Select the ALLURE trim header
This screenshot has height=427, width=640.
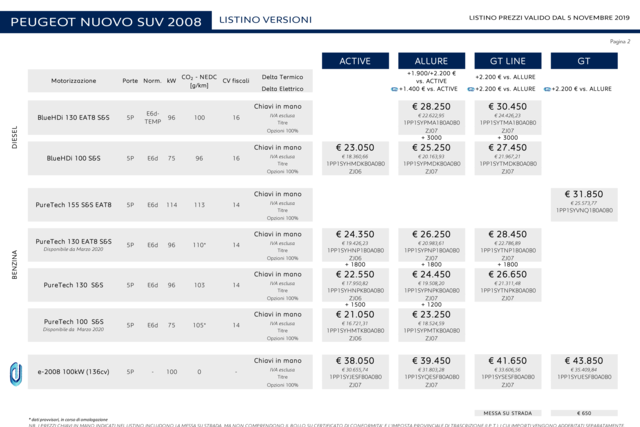coord(431,61)
